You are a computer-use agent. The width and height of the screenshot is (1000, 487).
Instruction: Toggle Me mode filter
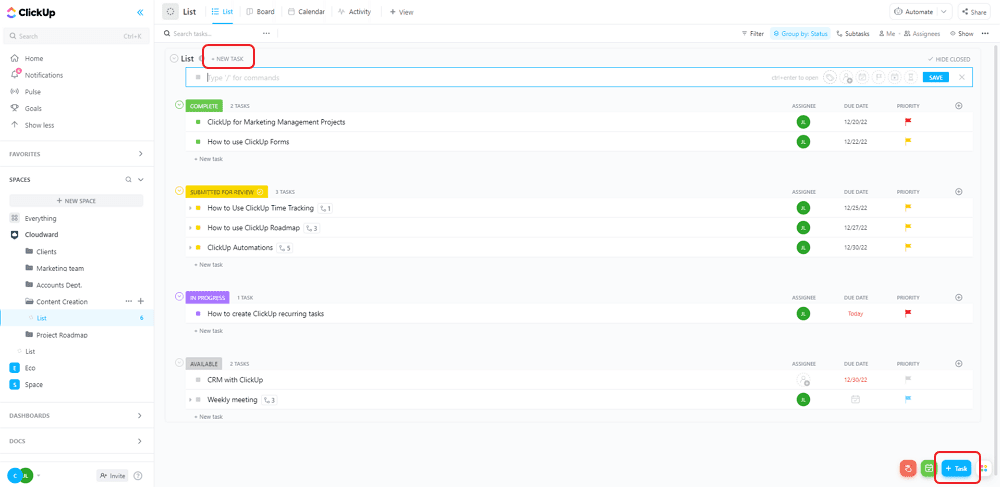pos(886,33)
